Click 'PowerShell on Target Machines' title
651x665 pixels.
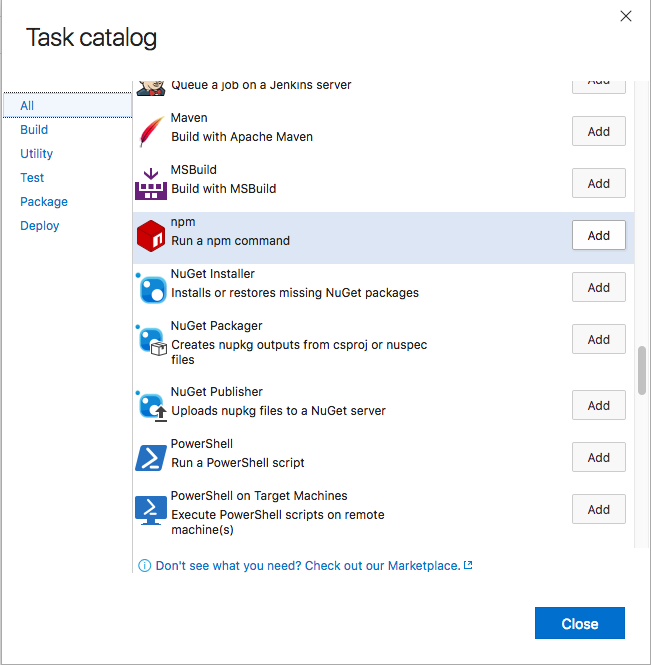point(259,496)
